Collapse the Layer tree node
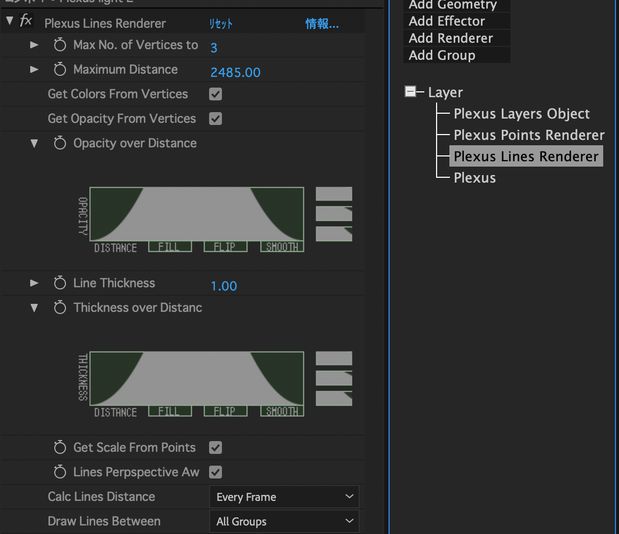Screen dimensions: 619x534 410,92
